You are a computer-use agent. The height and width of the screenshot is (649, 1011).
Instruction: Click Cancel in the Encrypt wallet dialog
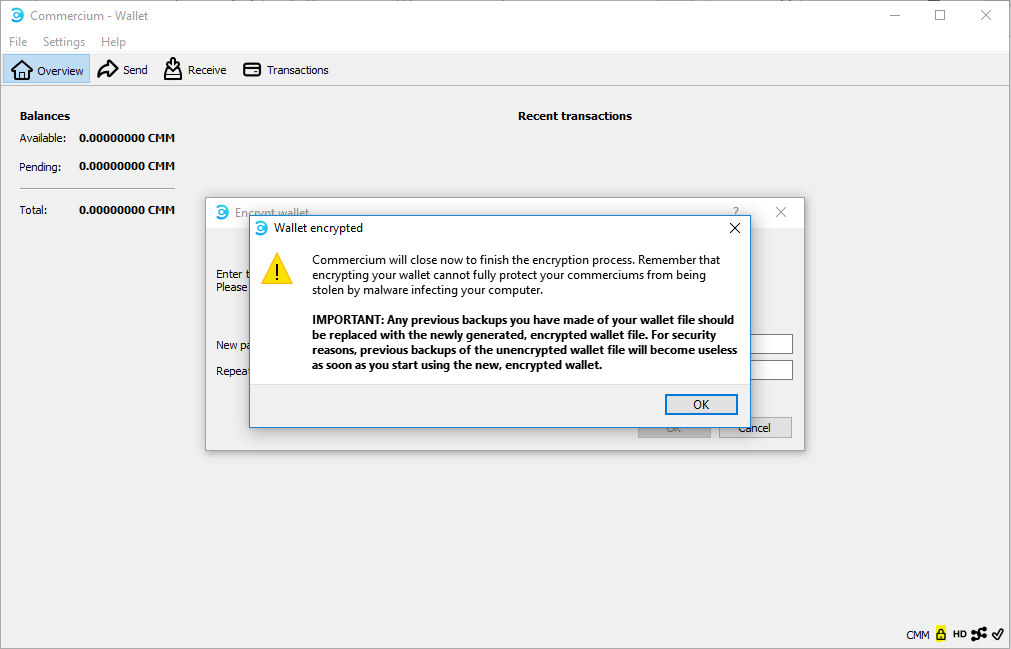tap(755, 428)
